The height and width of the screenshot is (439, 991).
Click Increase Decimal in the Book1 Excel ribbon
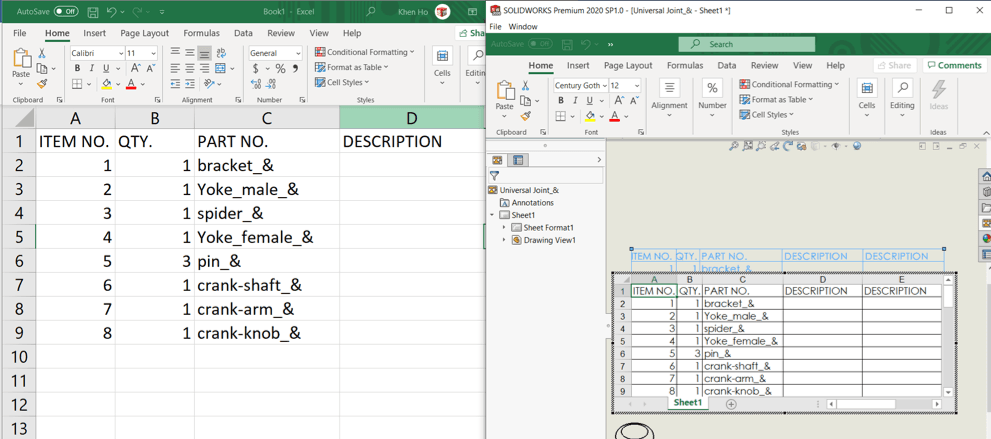257,83
